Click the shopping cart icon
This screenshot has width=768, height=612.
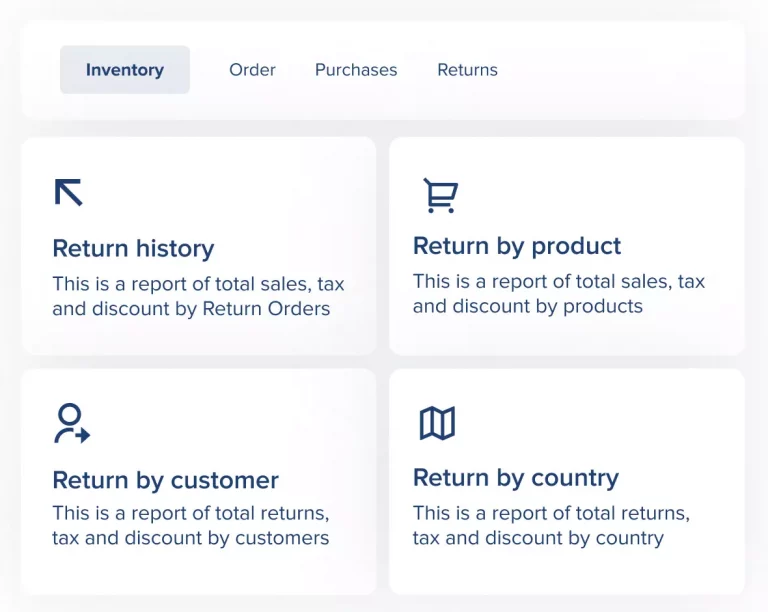(439, 195)
